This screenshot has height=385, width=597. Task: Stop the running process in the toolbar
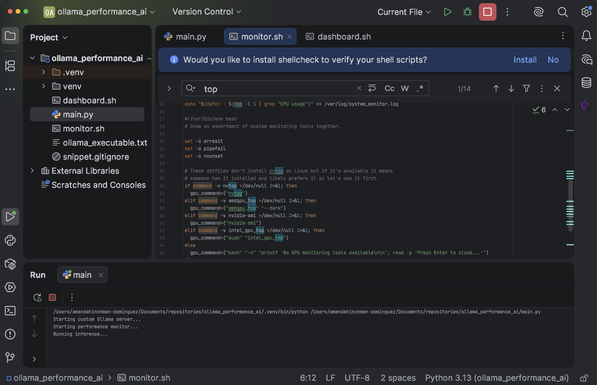(487, 12)
